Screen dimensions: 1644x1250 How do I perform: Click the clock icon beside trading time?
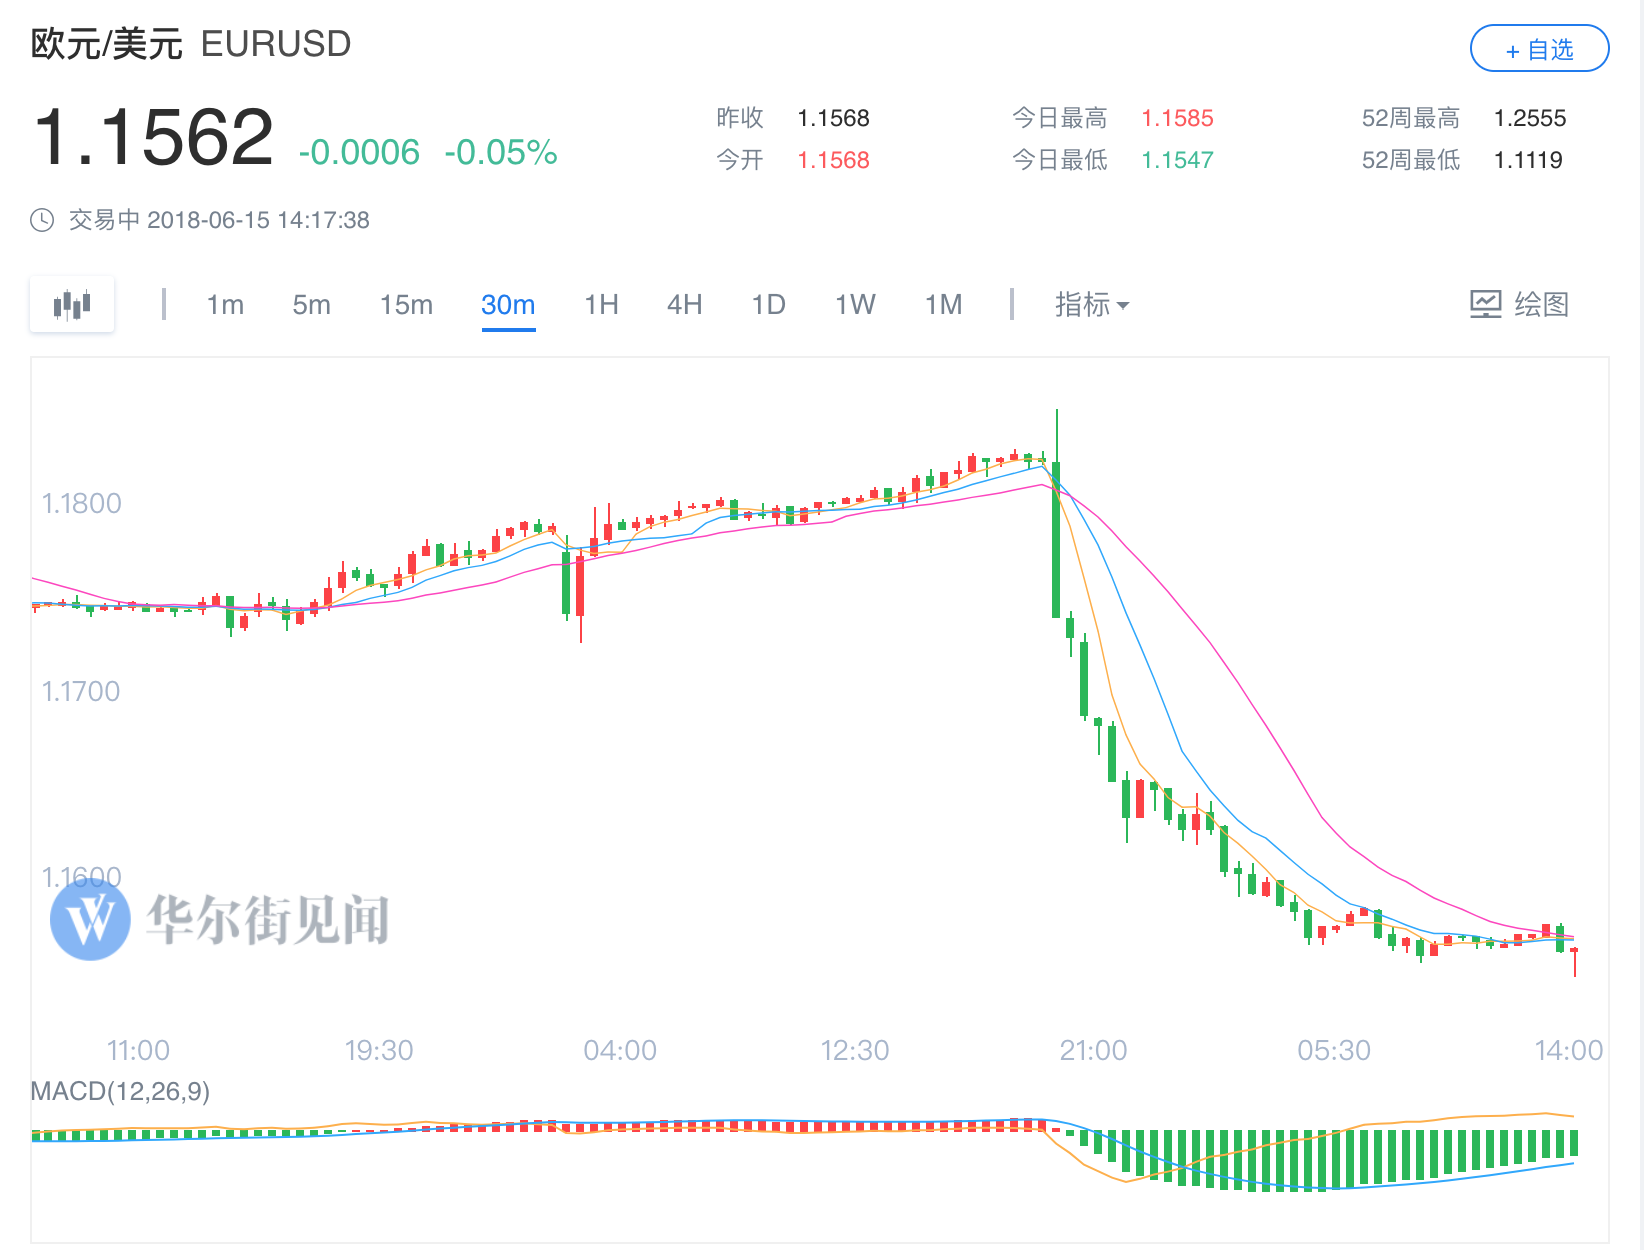point(42,220)
